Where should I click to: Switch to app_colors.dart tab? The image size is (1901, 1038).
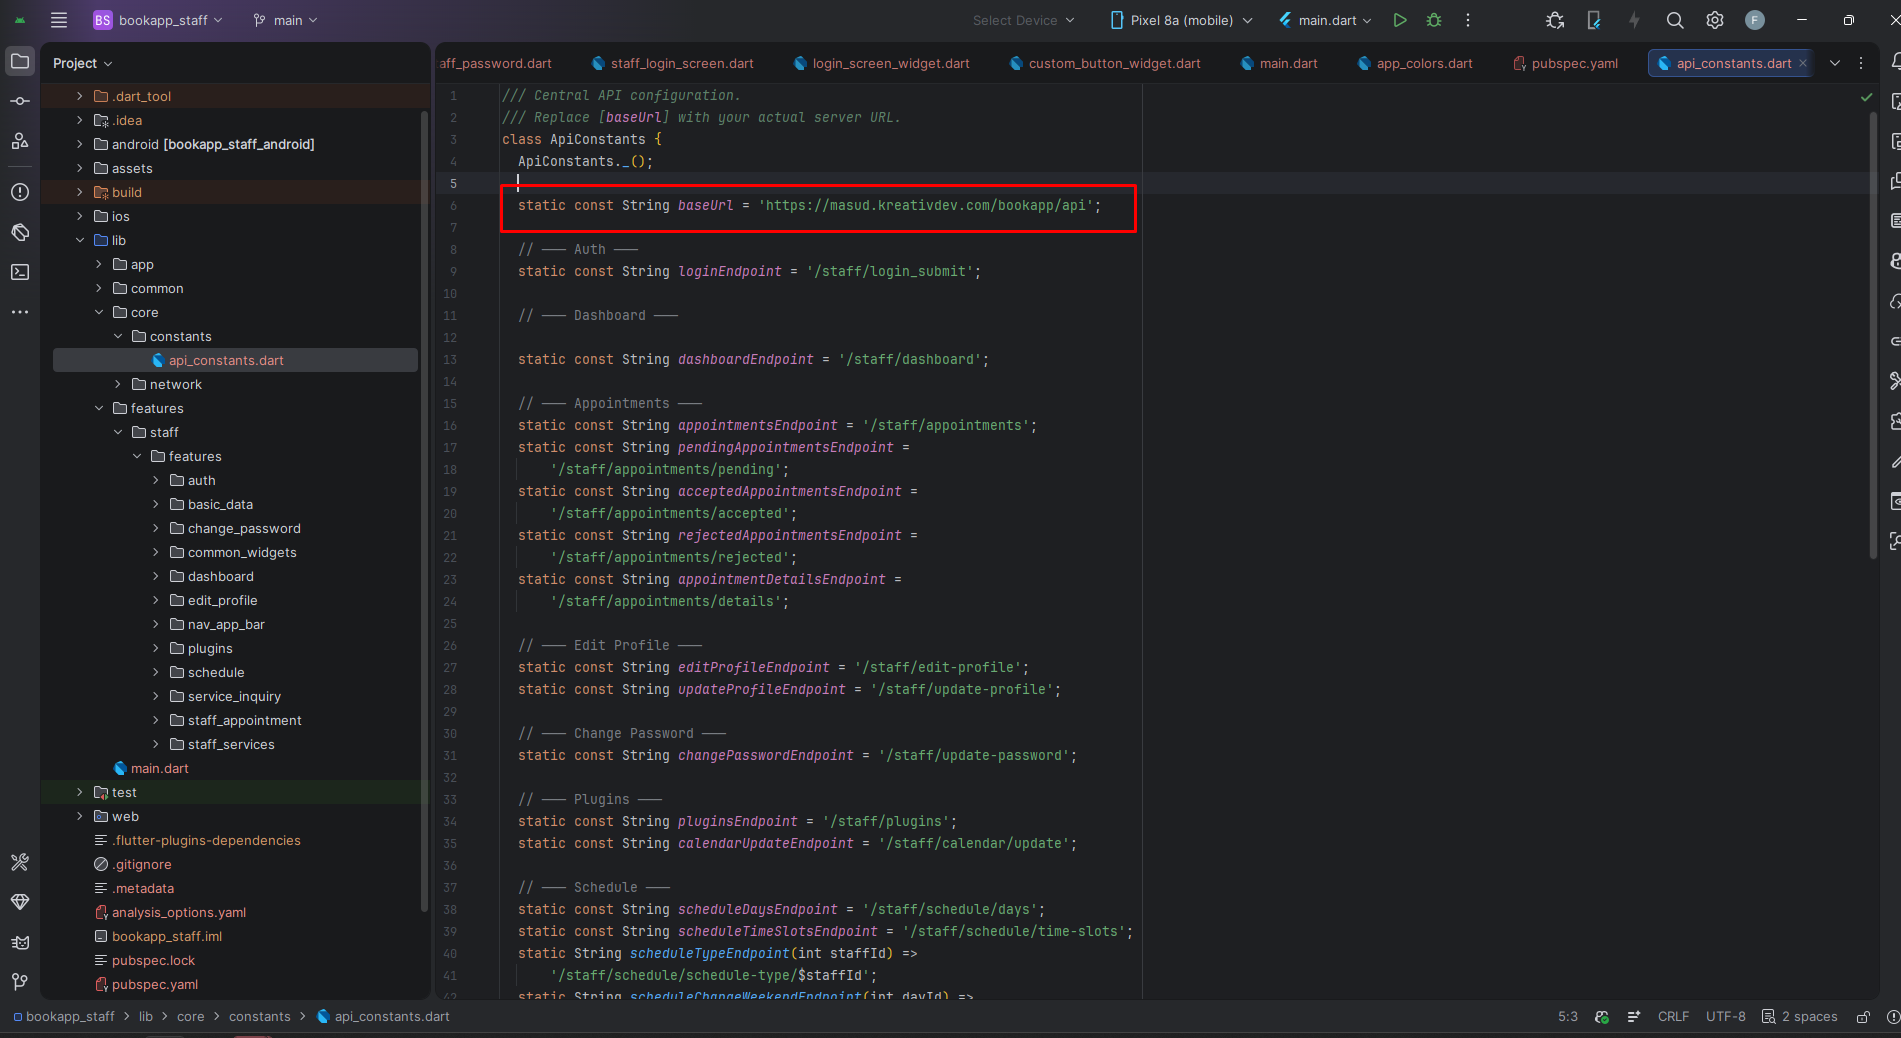point(1415,63)
